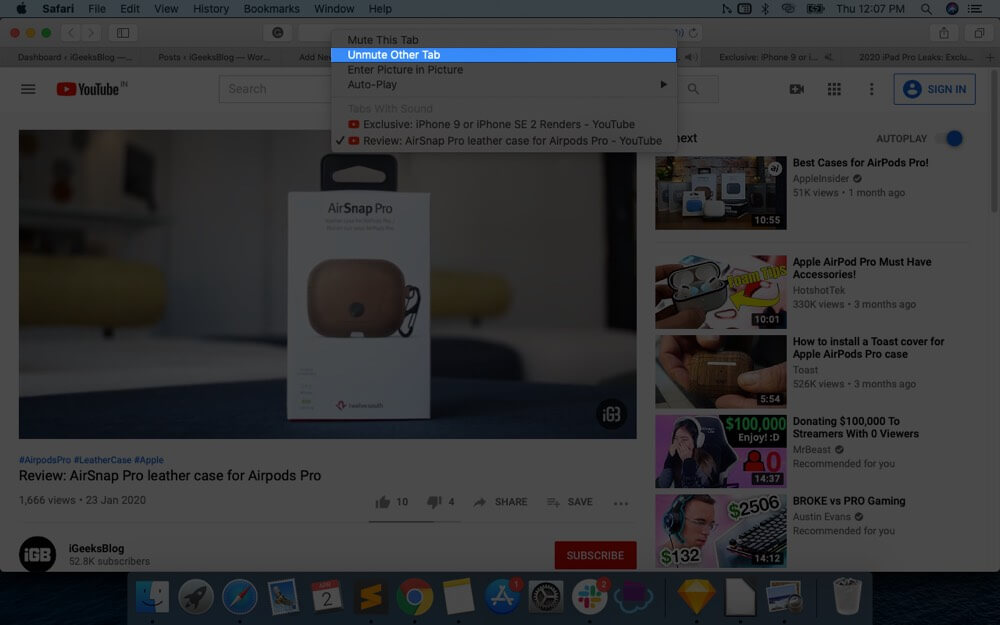
Task: Click the SIGN IN button
Action: pos(934,89)
